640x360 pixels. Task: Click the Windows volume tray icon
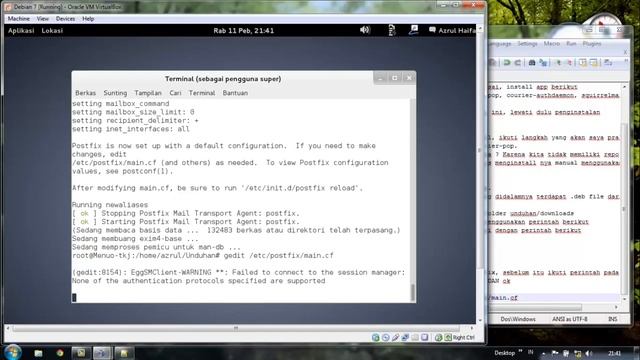click(589, 353)
